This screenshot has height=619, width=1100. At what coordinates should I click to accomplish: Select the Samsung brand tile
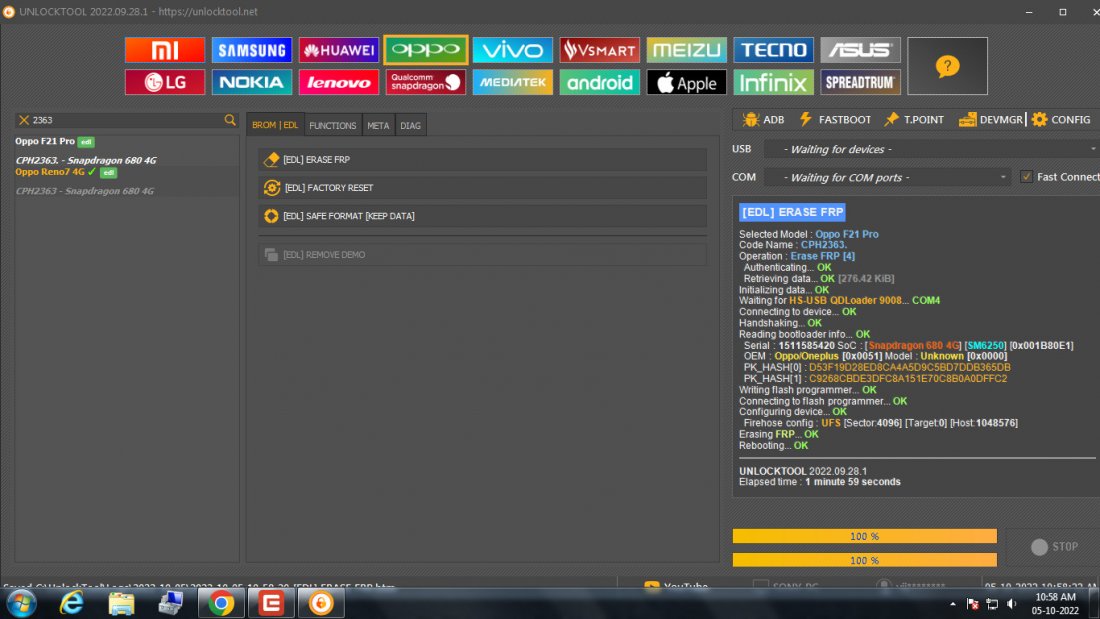click(252, 50)
